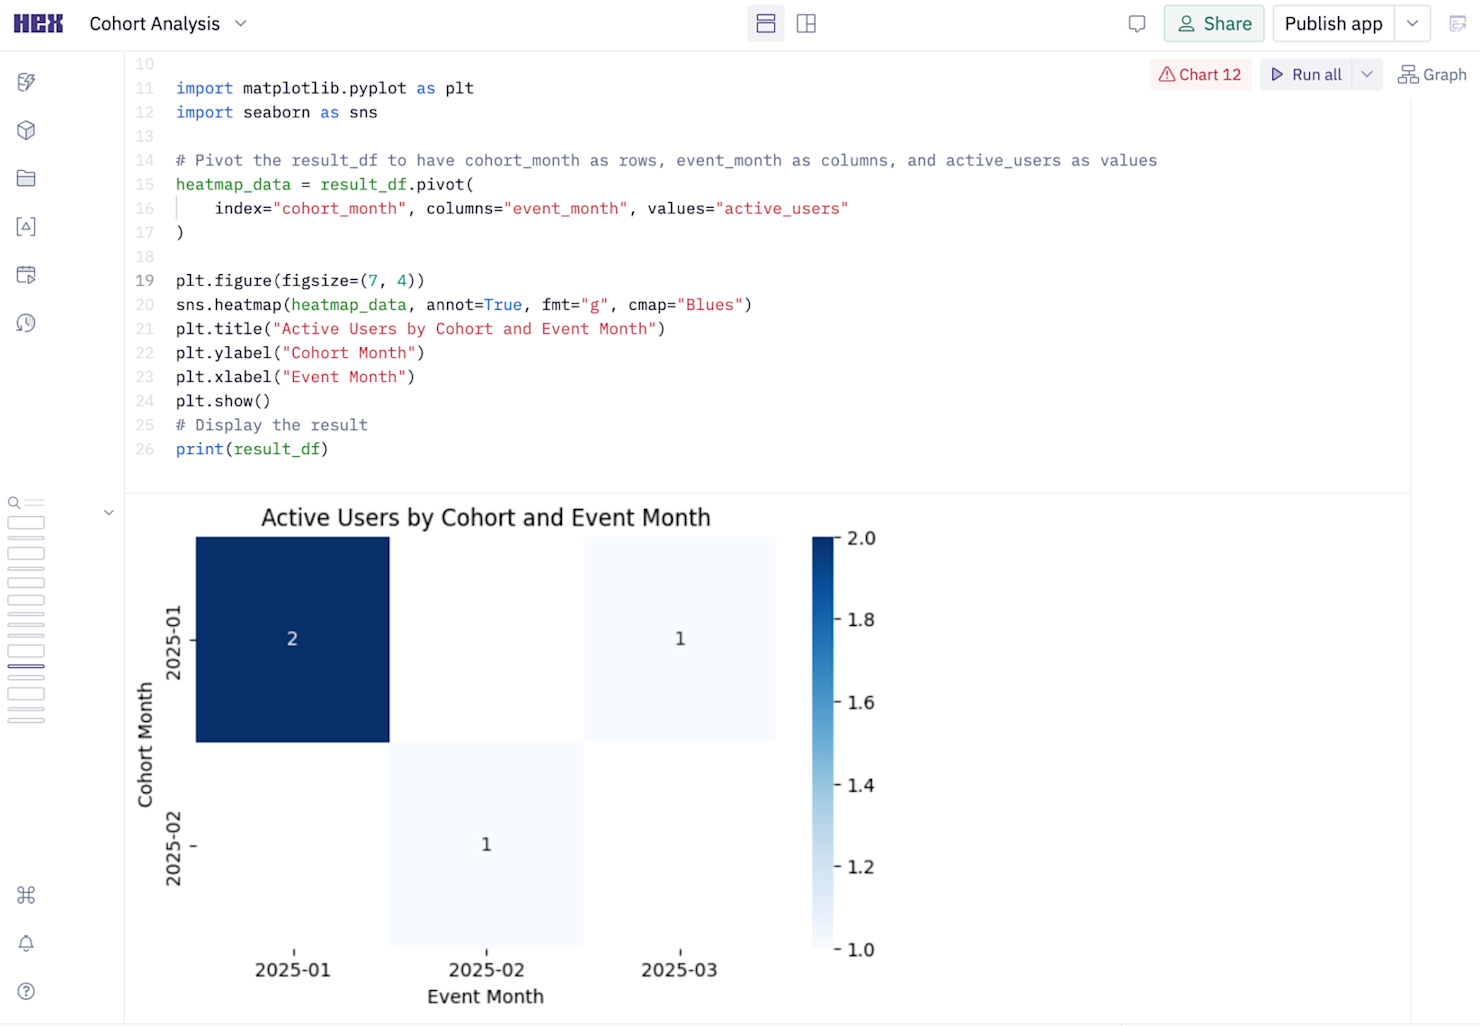Open the data browser cube icon

tap(26, 130)
